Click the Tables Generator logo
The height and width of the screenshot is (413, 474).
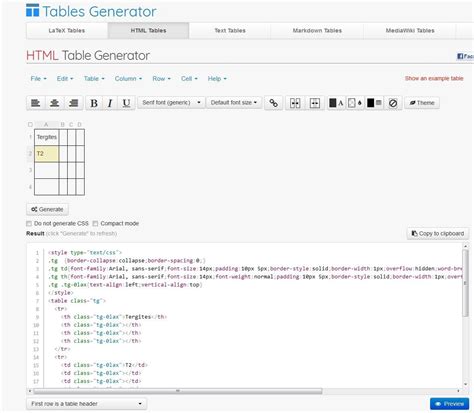point(91,11)
